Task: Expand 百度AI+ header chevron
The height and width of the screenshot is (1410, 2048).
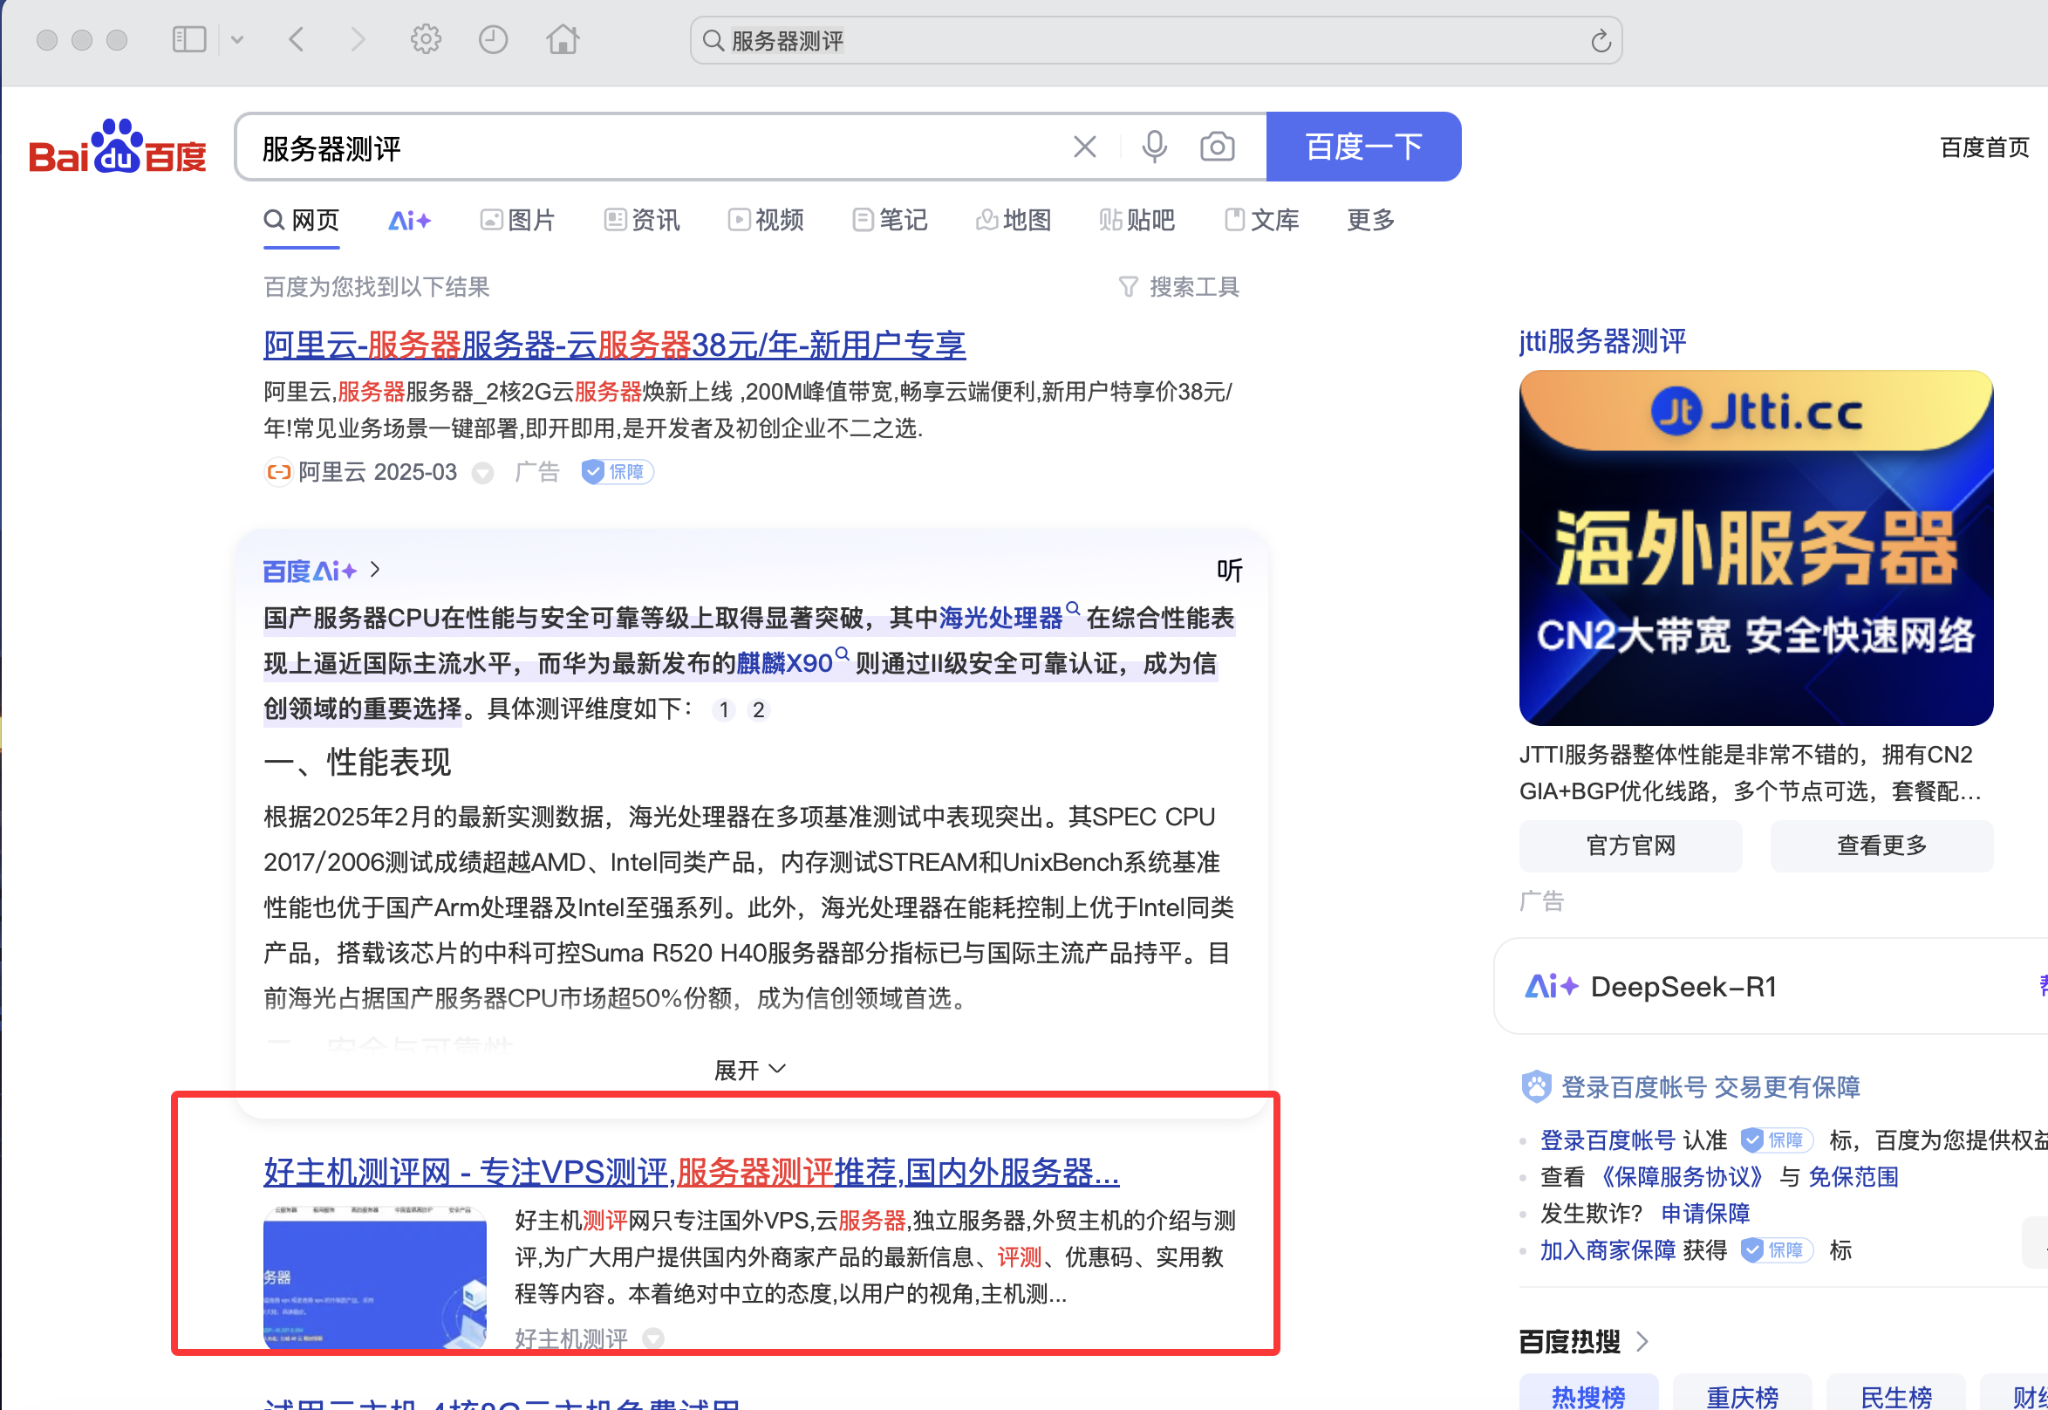Action: point(375,569)
